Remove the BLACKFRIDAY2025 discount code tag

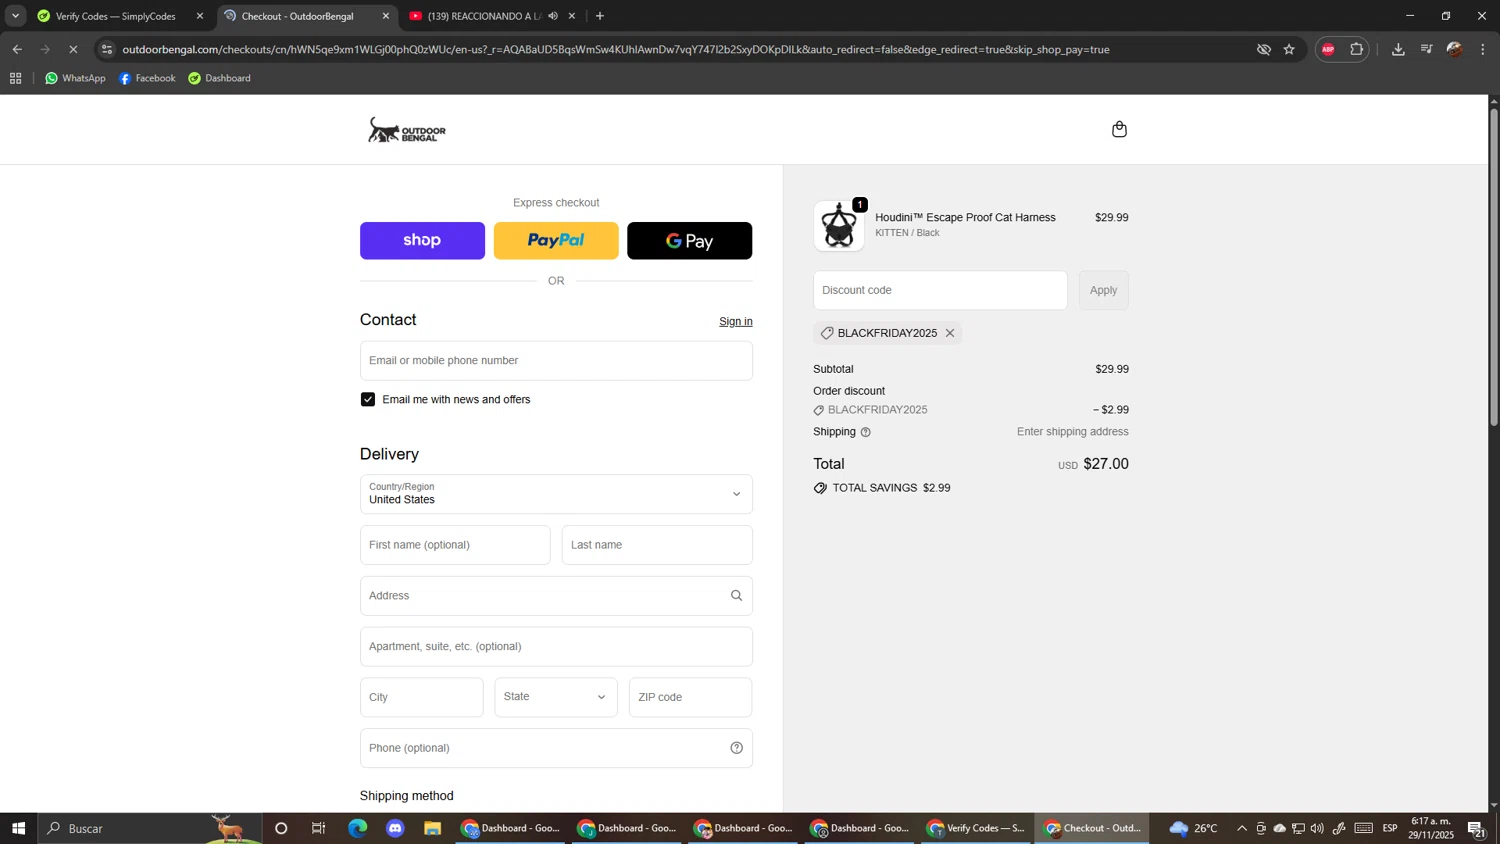[950, 333]
